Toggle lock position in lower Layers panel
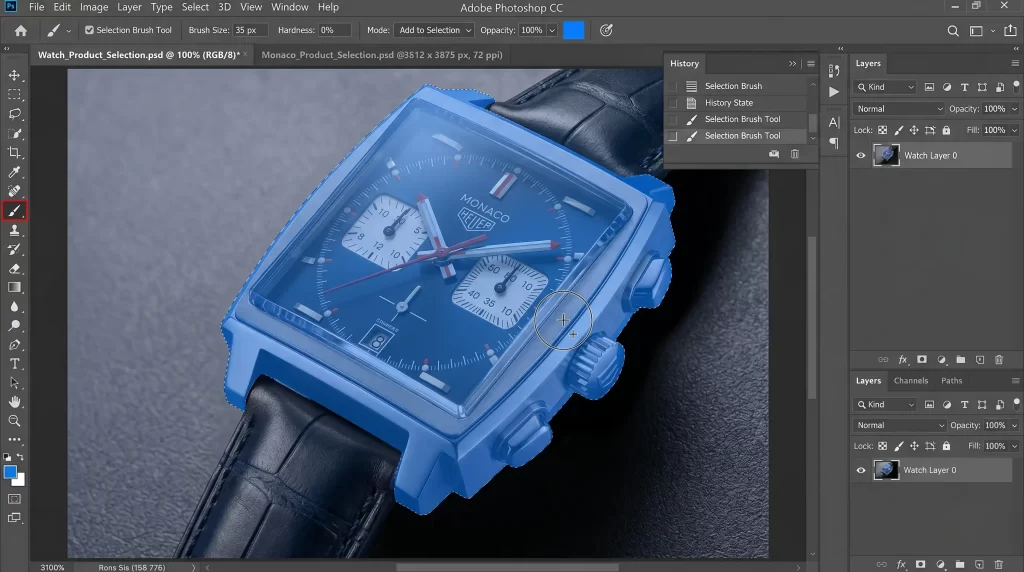 pos(914,446)
